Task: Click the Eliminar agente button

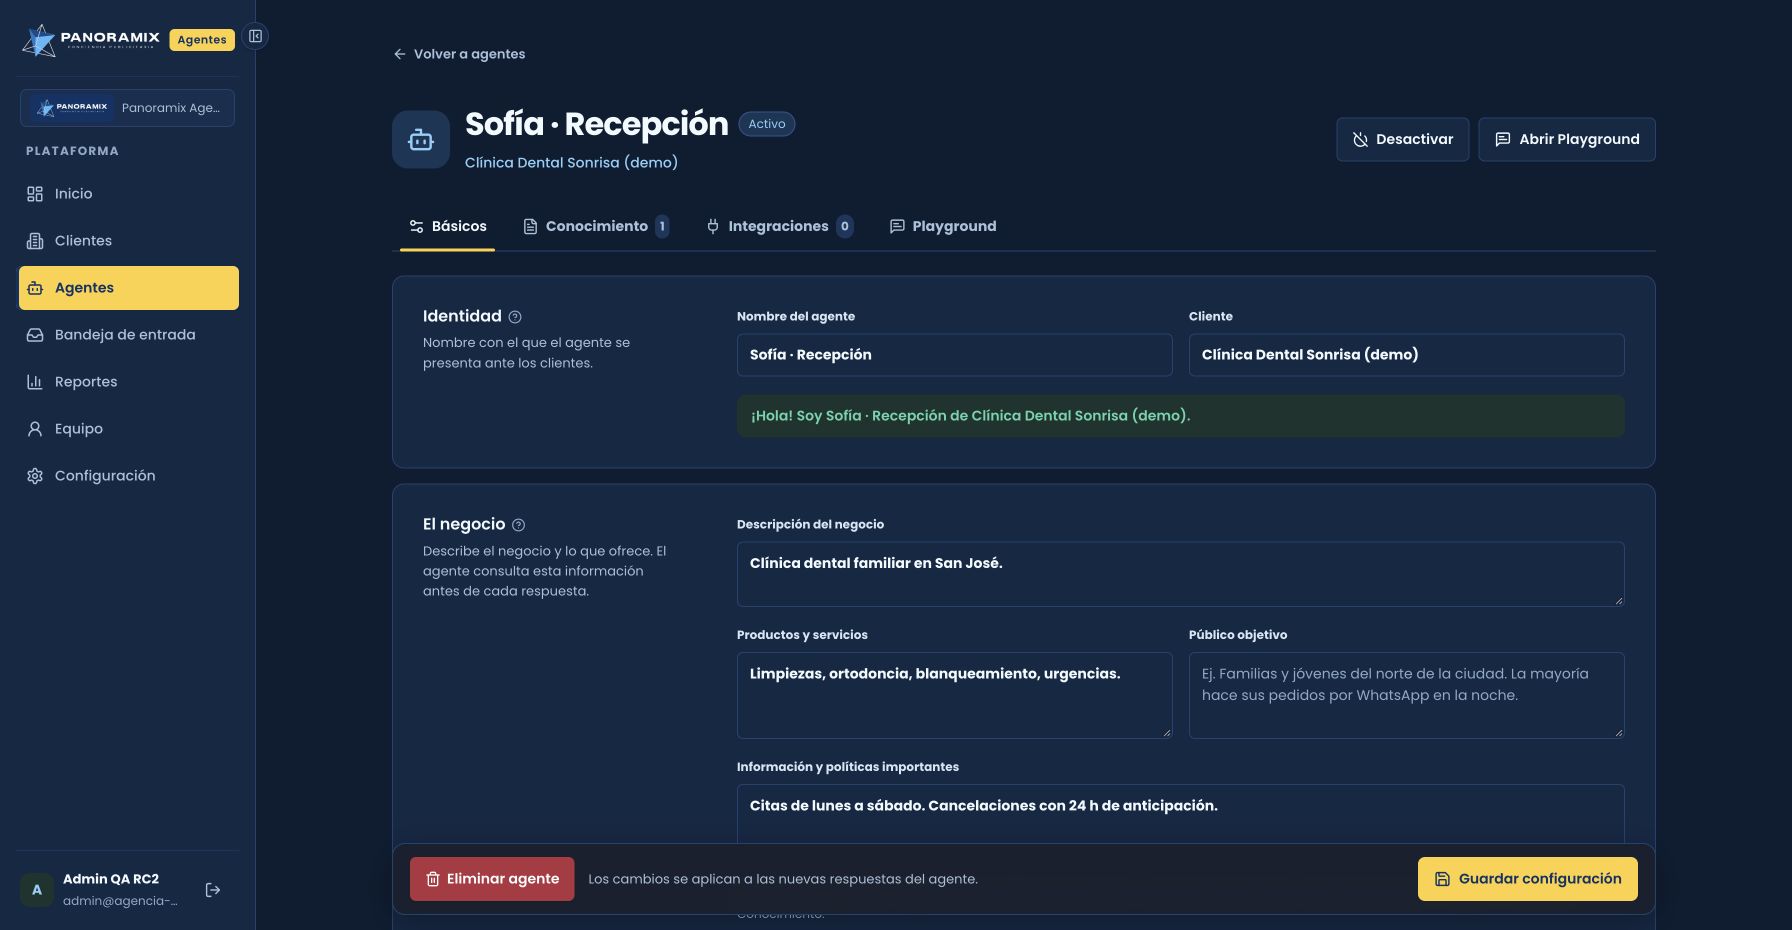Action: (492, 879)
